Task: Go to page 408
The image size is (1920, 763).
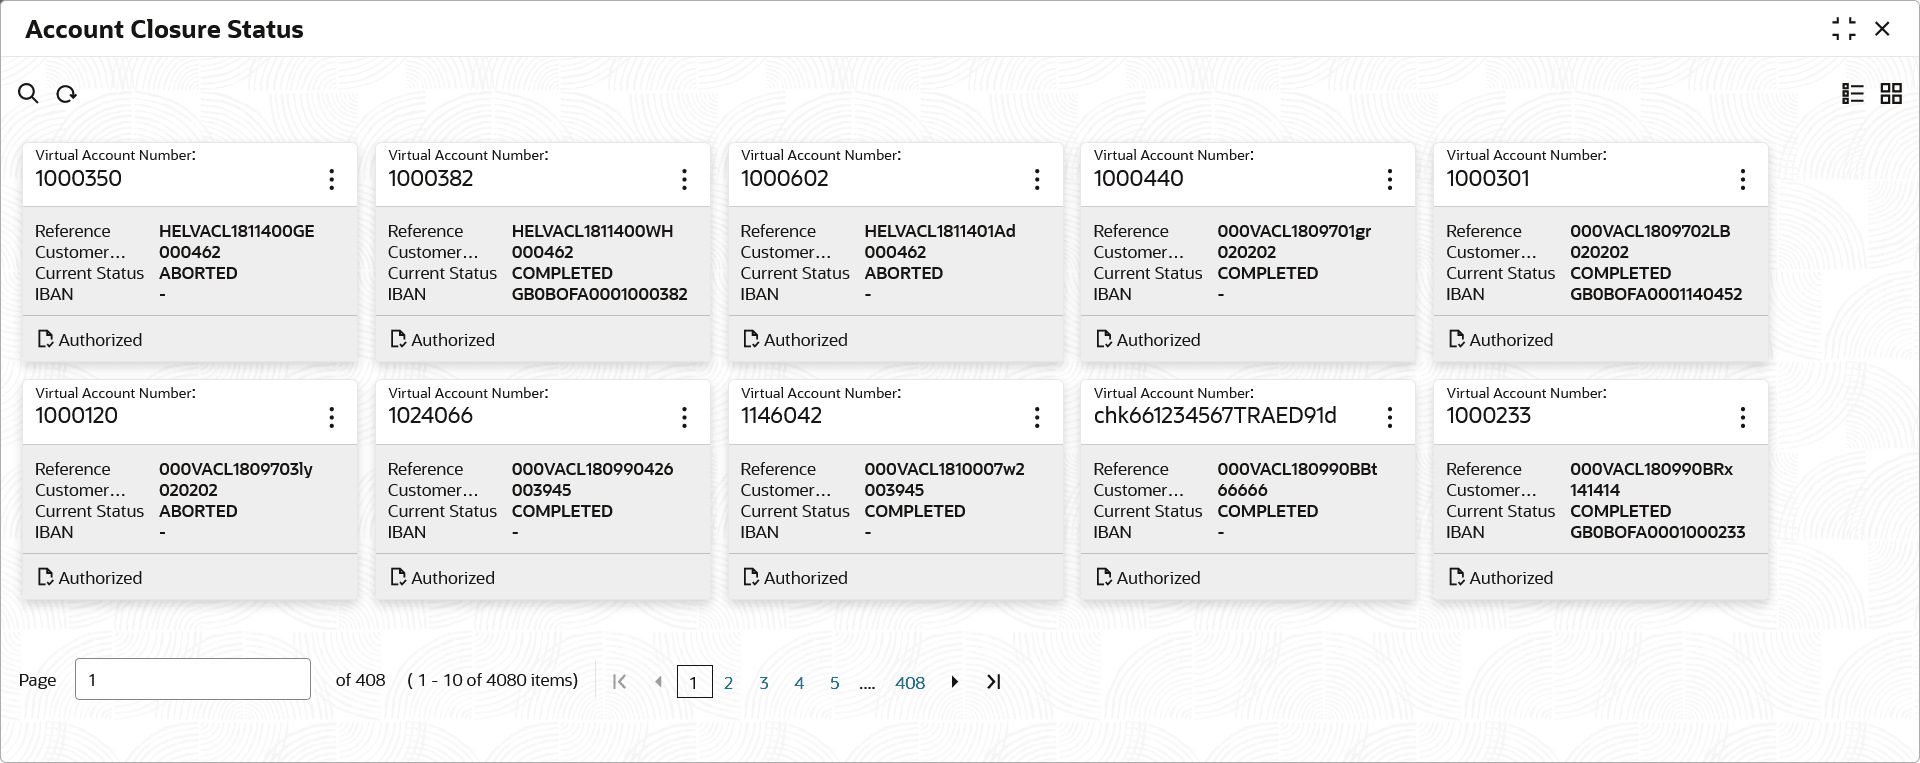Action: [x=910, y=683]
